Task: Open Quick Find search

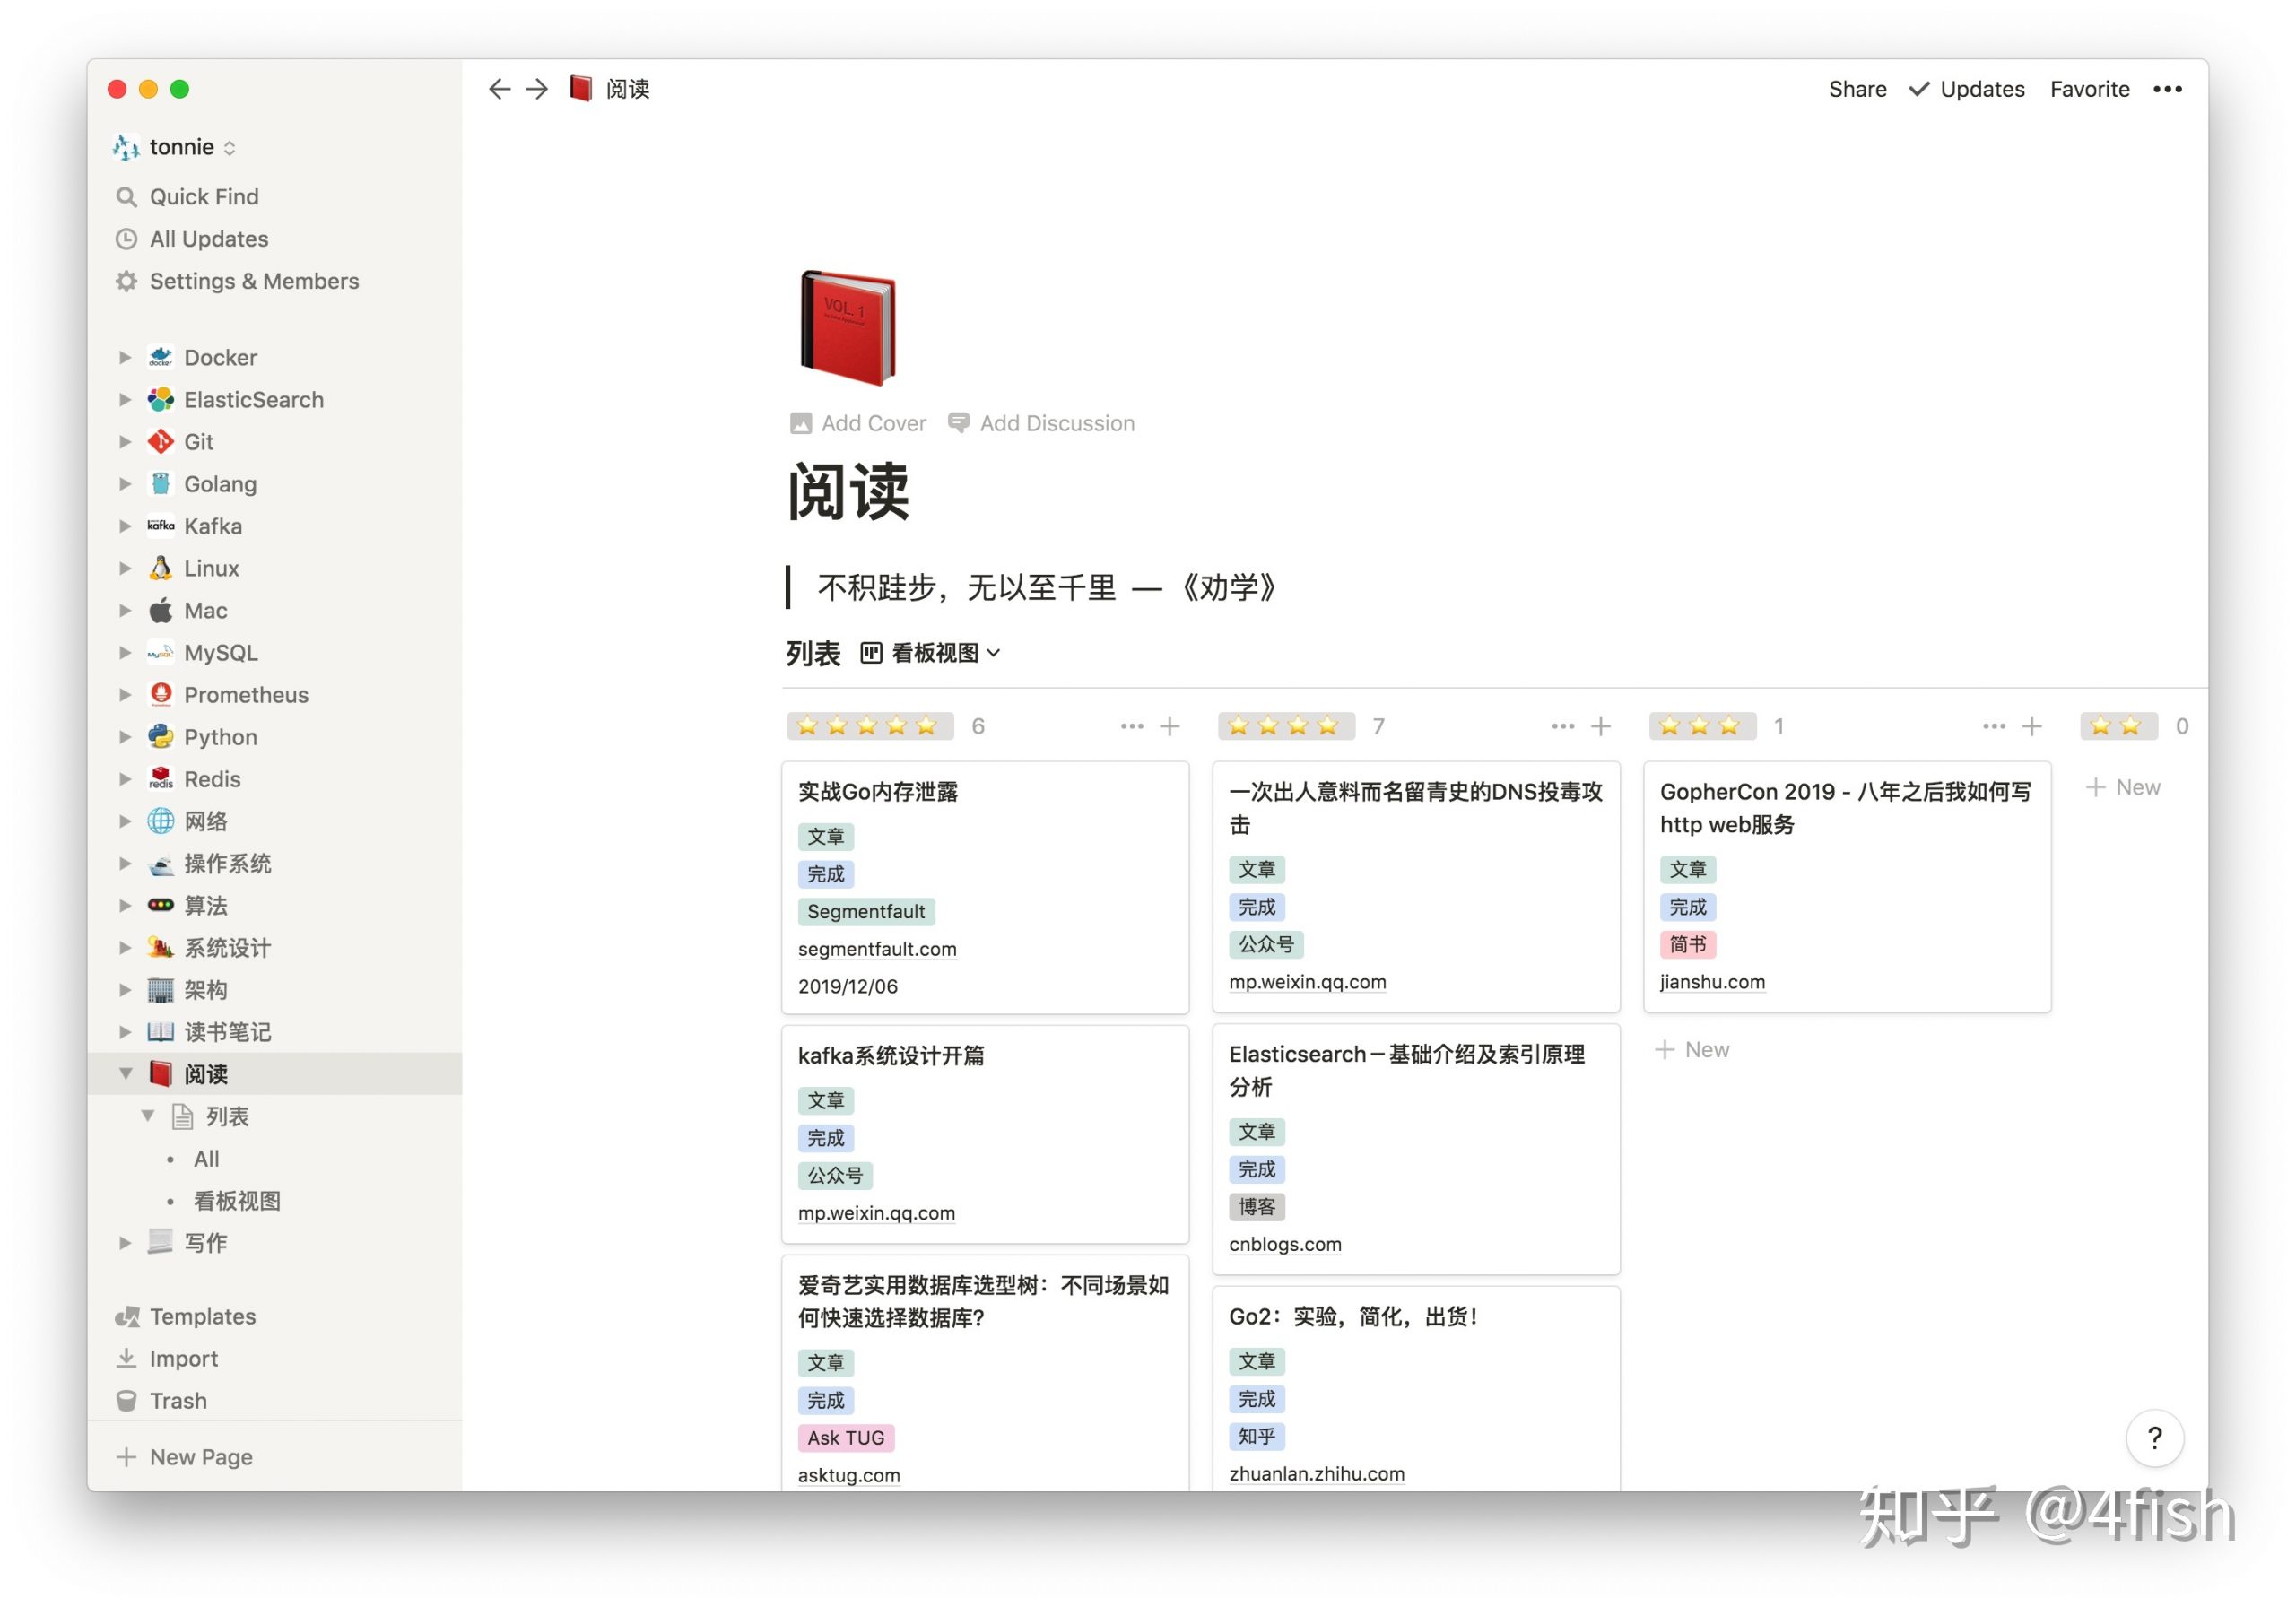Action: [x=203, y=197]
